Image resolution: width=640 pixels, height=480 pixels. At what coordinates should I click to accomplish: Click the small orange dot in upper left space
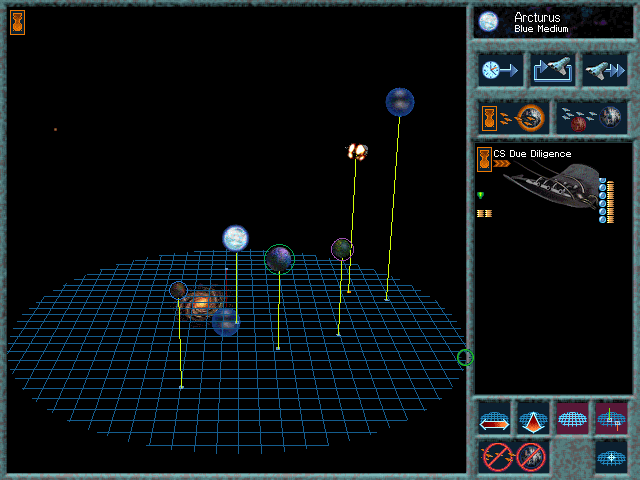[x=56, y=129]
